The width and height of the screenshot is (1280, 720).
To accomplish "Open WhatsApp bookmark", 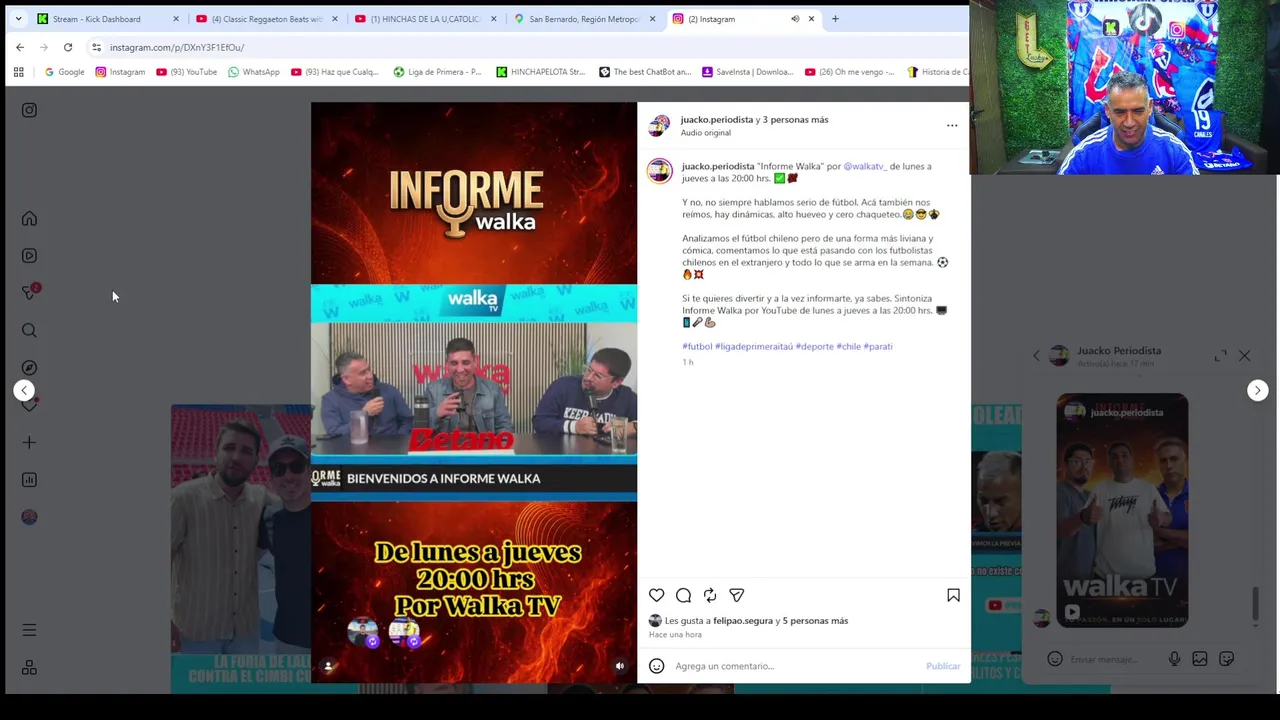I will (x=254, y=72).
